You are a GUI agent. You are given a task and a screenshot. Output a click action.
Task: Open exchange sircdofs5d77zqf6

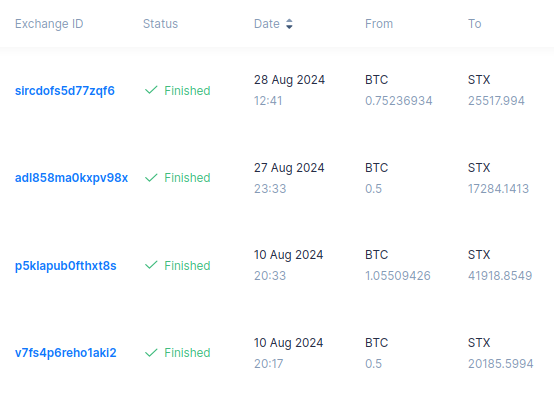click(x=65, y=91)
